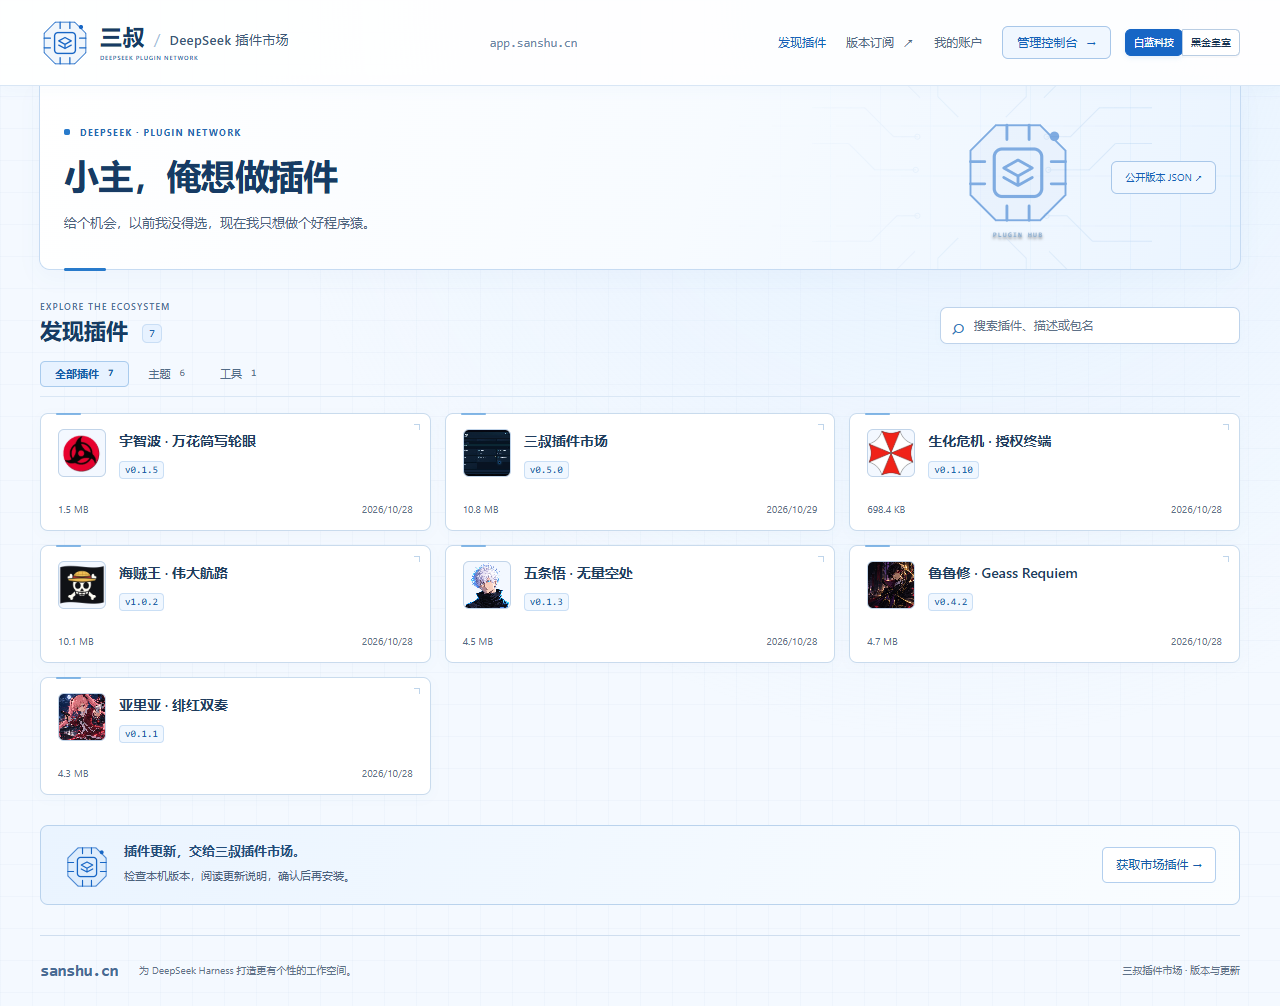Open 版本订阅 external link
This screenshot has height=1006, width=1280.
(x=879, y=43)
